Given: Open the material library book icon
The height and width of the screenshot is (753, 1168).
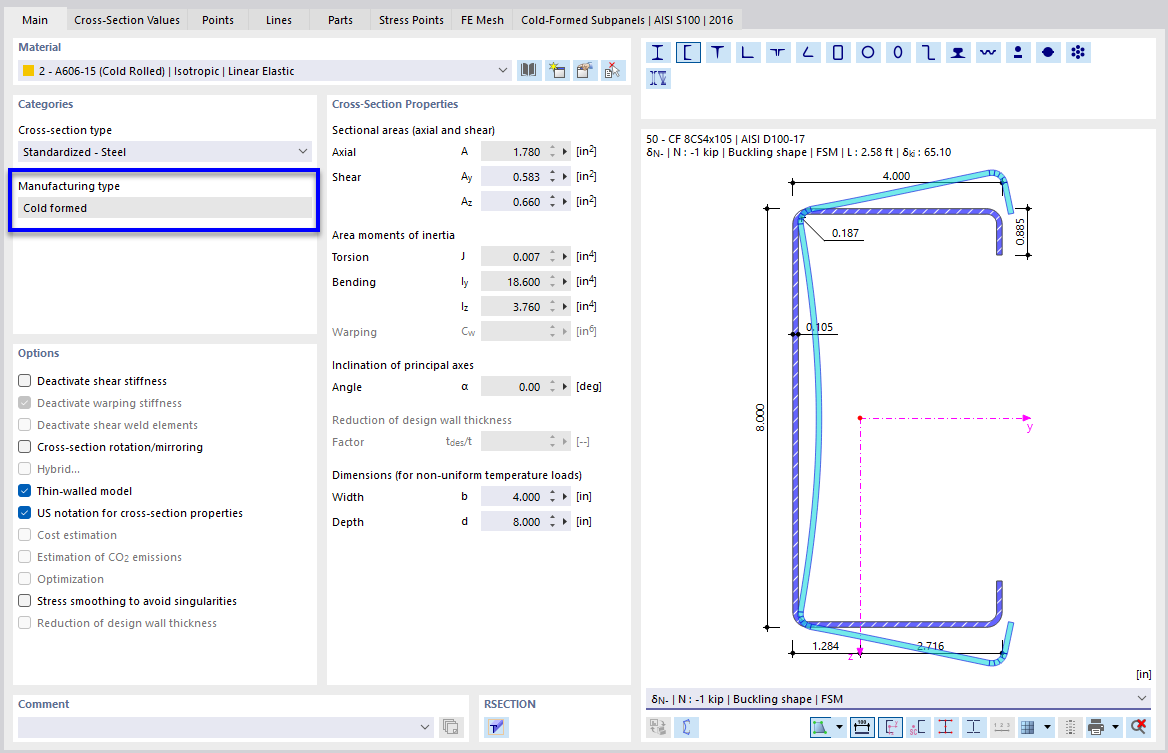Looking at the screenshot, I should click(x=528, y=71).
